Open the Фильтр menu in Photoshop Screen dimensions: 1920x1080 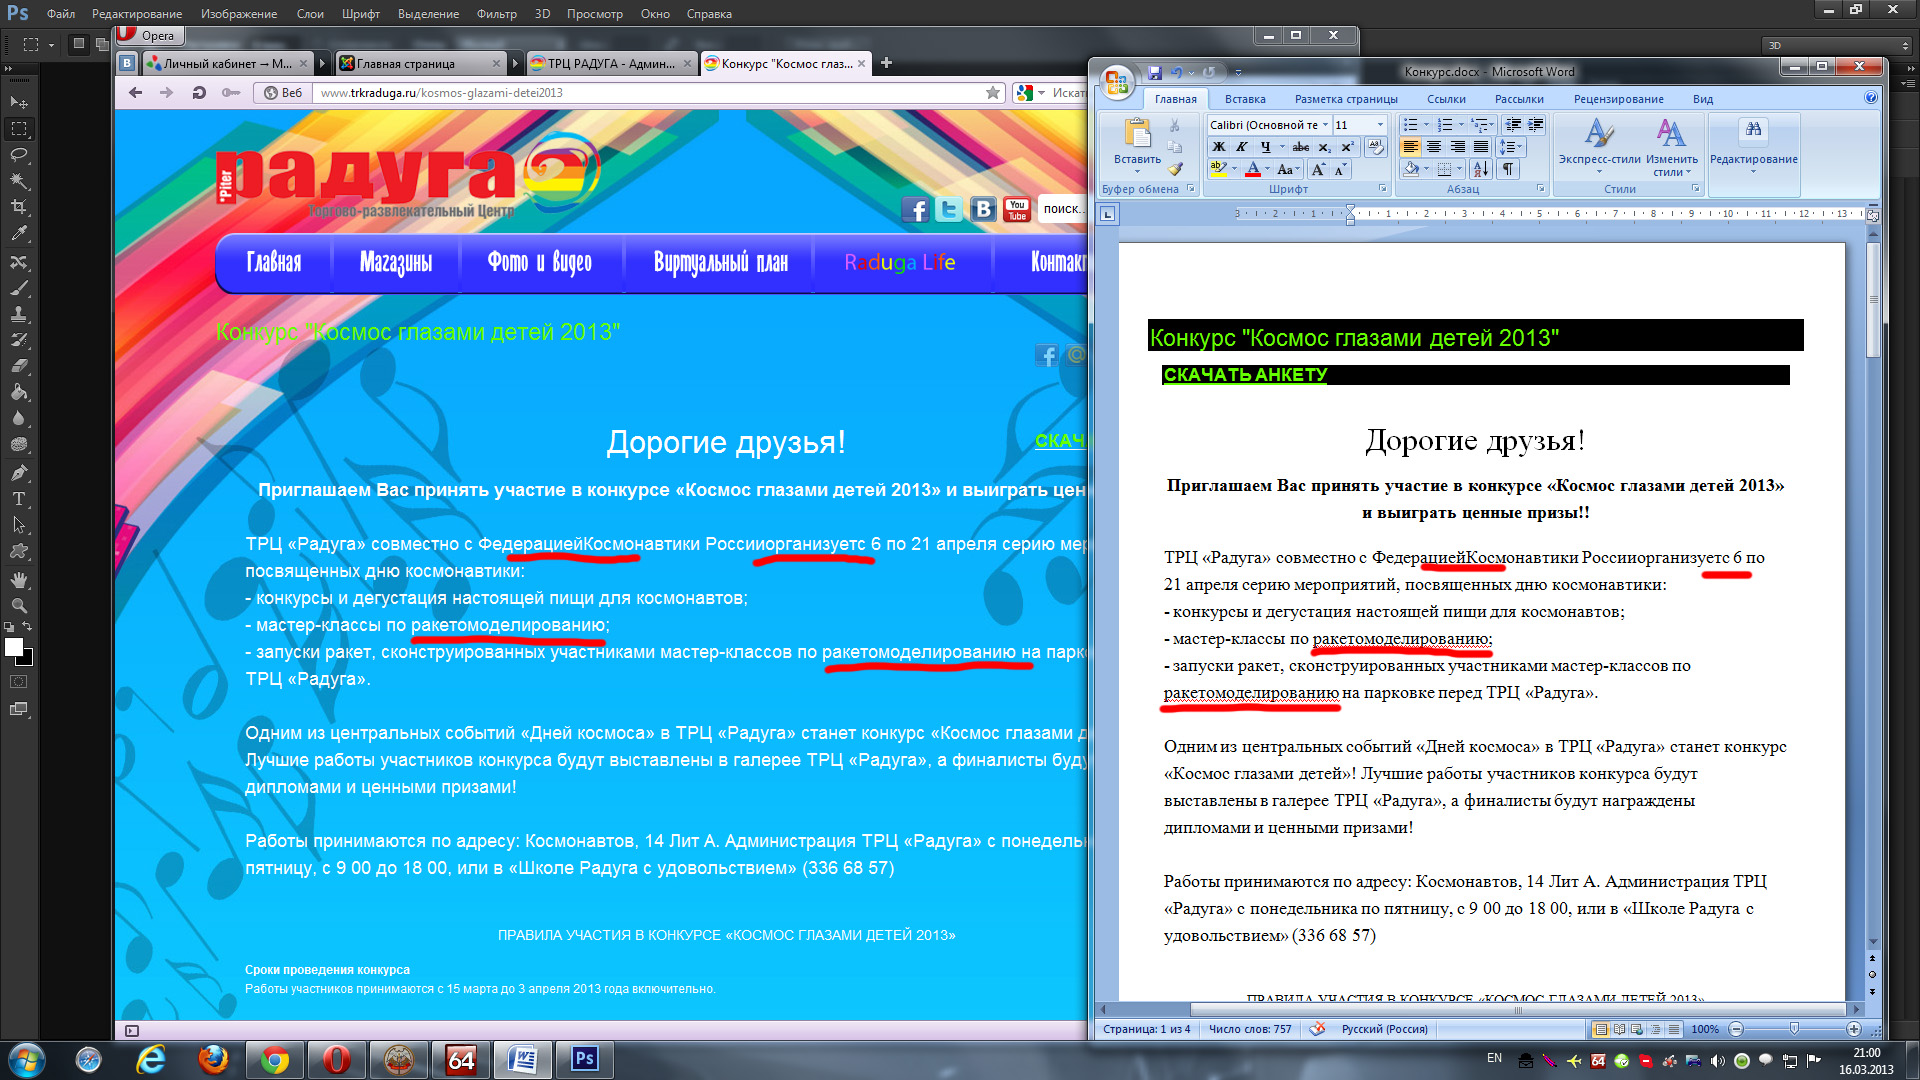click(x=496, y=14)
